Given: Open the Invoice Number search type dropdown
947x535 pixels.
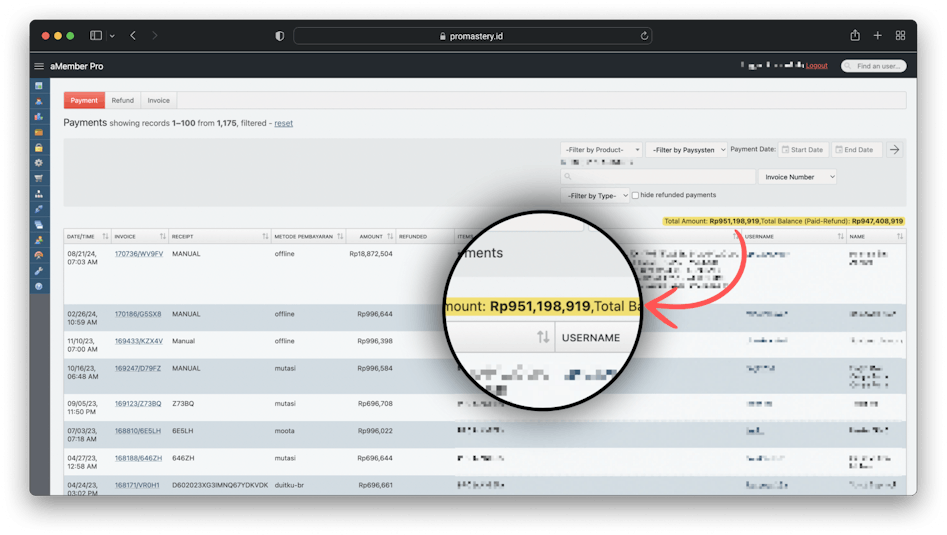Looking at the screenshot, I should tap(797, 177).
